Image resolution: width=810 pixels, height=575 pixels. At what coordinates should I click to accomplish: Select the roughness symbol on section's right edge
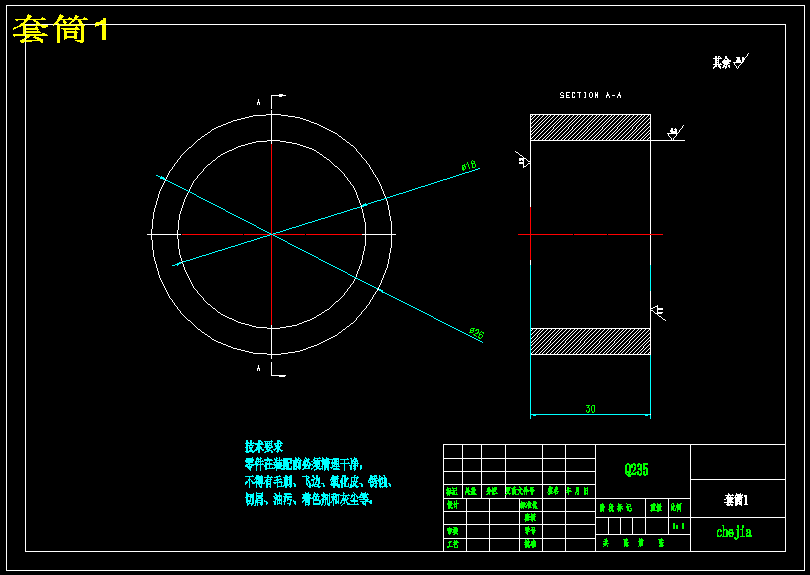658,312
